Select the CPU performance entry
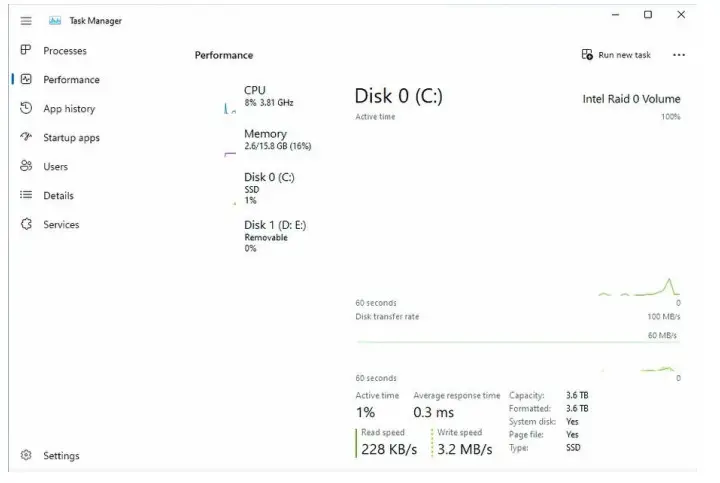Screen dimensions: 720x483 (268, 96)
